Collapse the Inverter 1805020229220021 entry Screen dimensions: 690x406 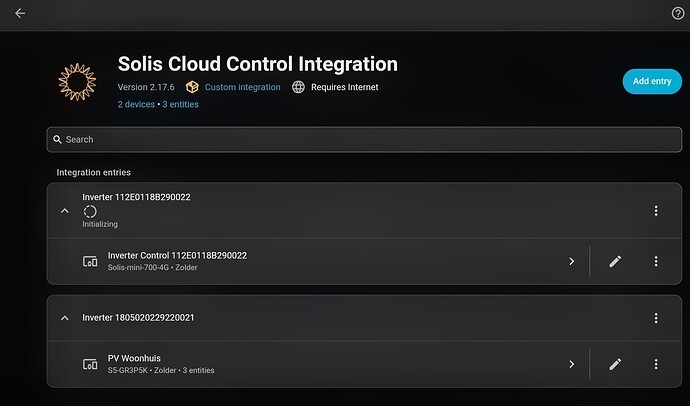click(65, 318)
